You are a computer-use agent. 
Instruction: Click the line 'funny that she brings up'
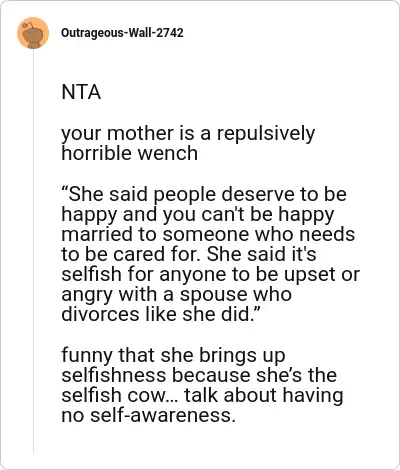click(x=173, y=356)
